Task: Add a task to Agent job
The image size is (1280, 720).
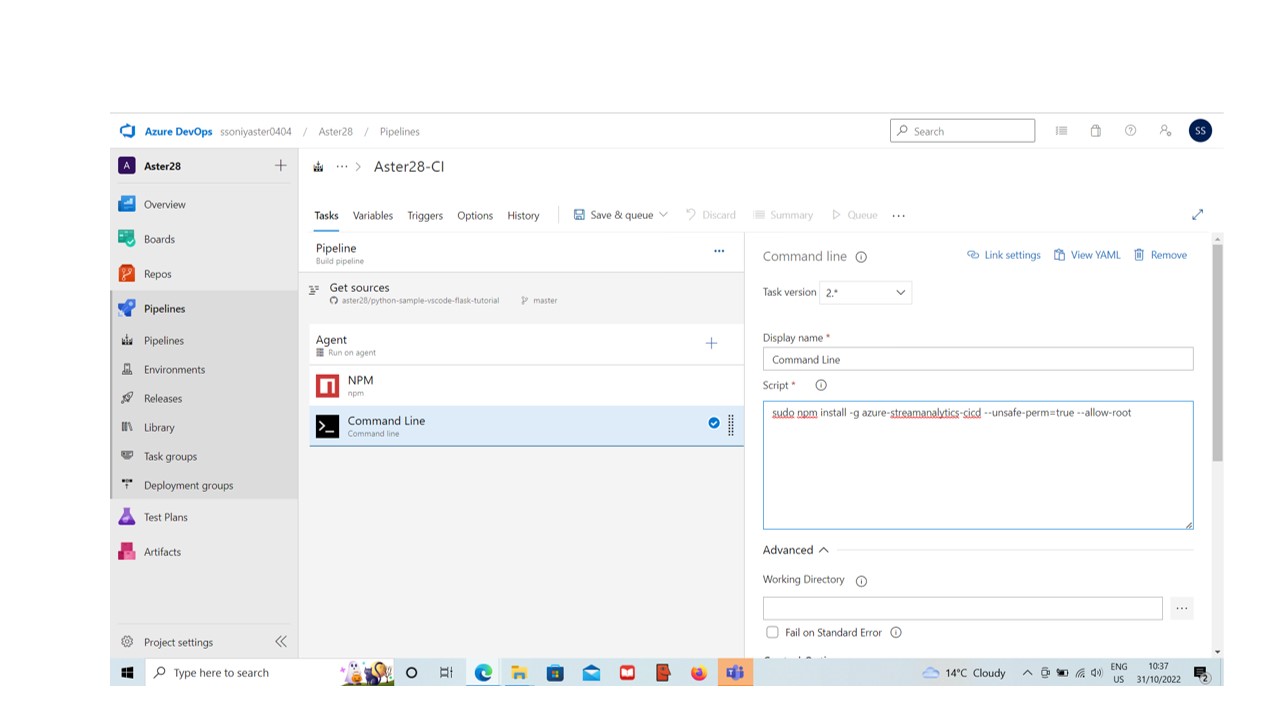Action: pyautogui.click(x=711, y=343)
